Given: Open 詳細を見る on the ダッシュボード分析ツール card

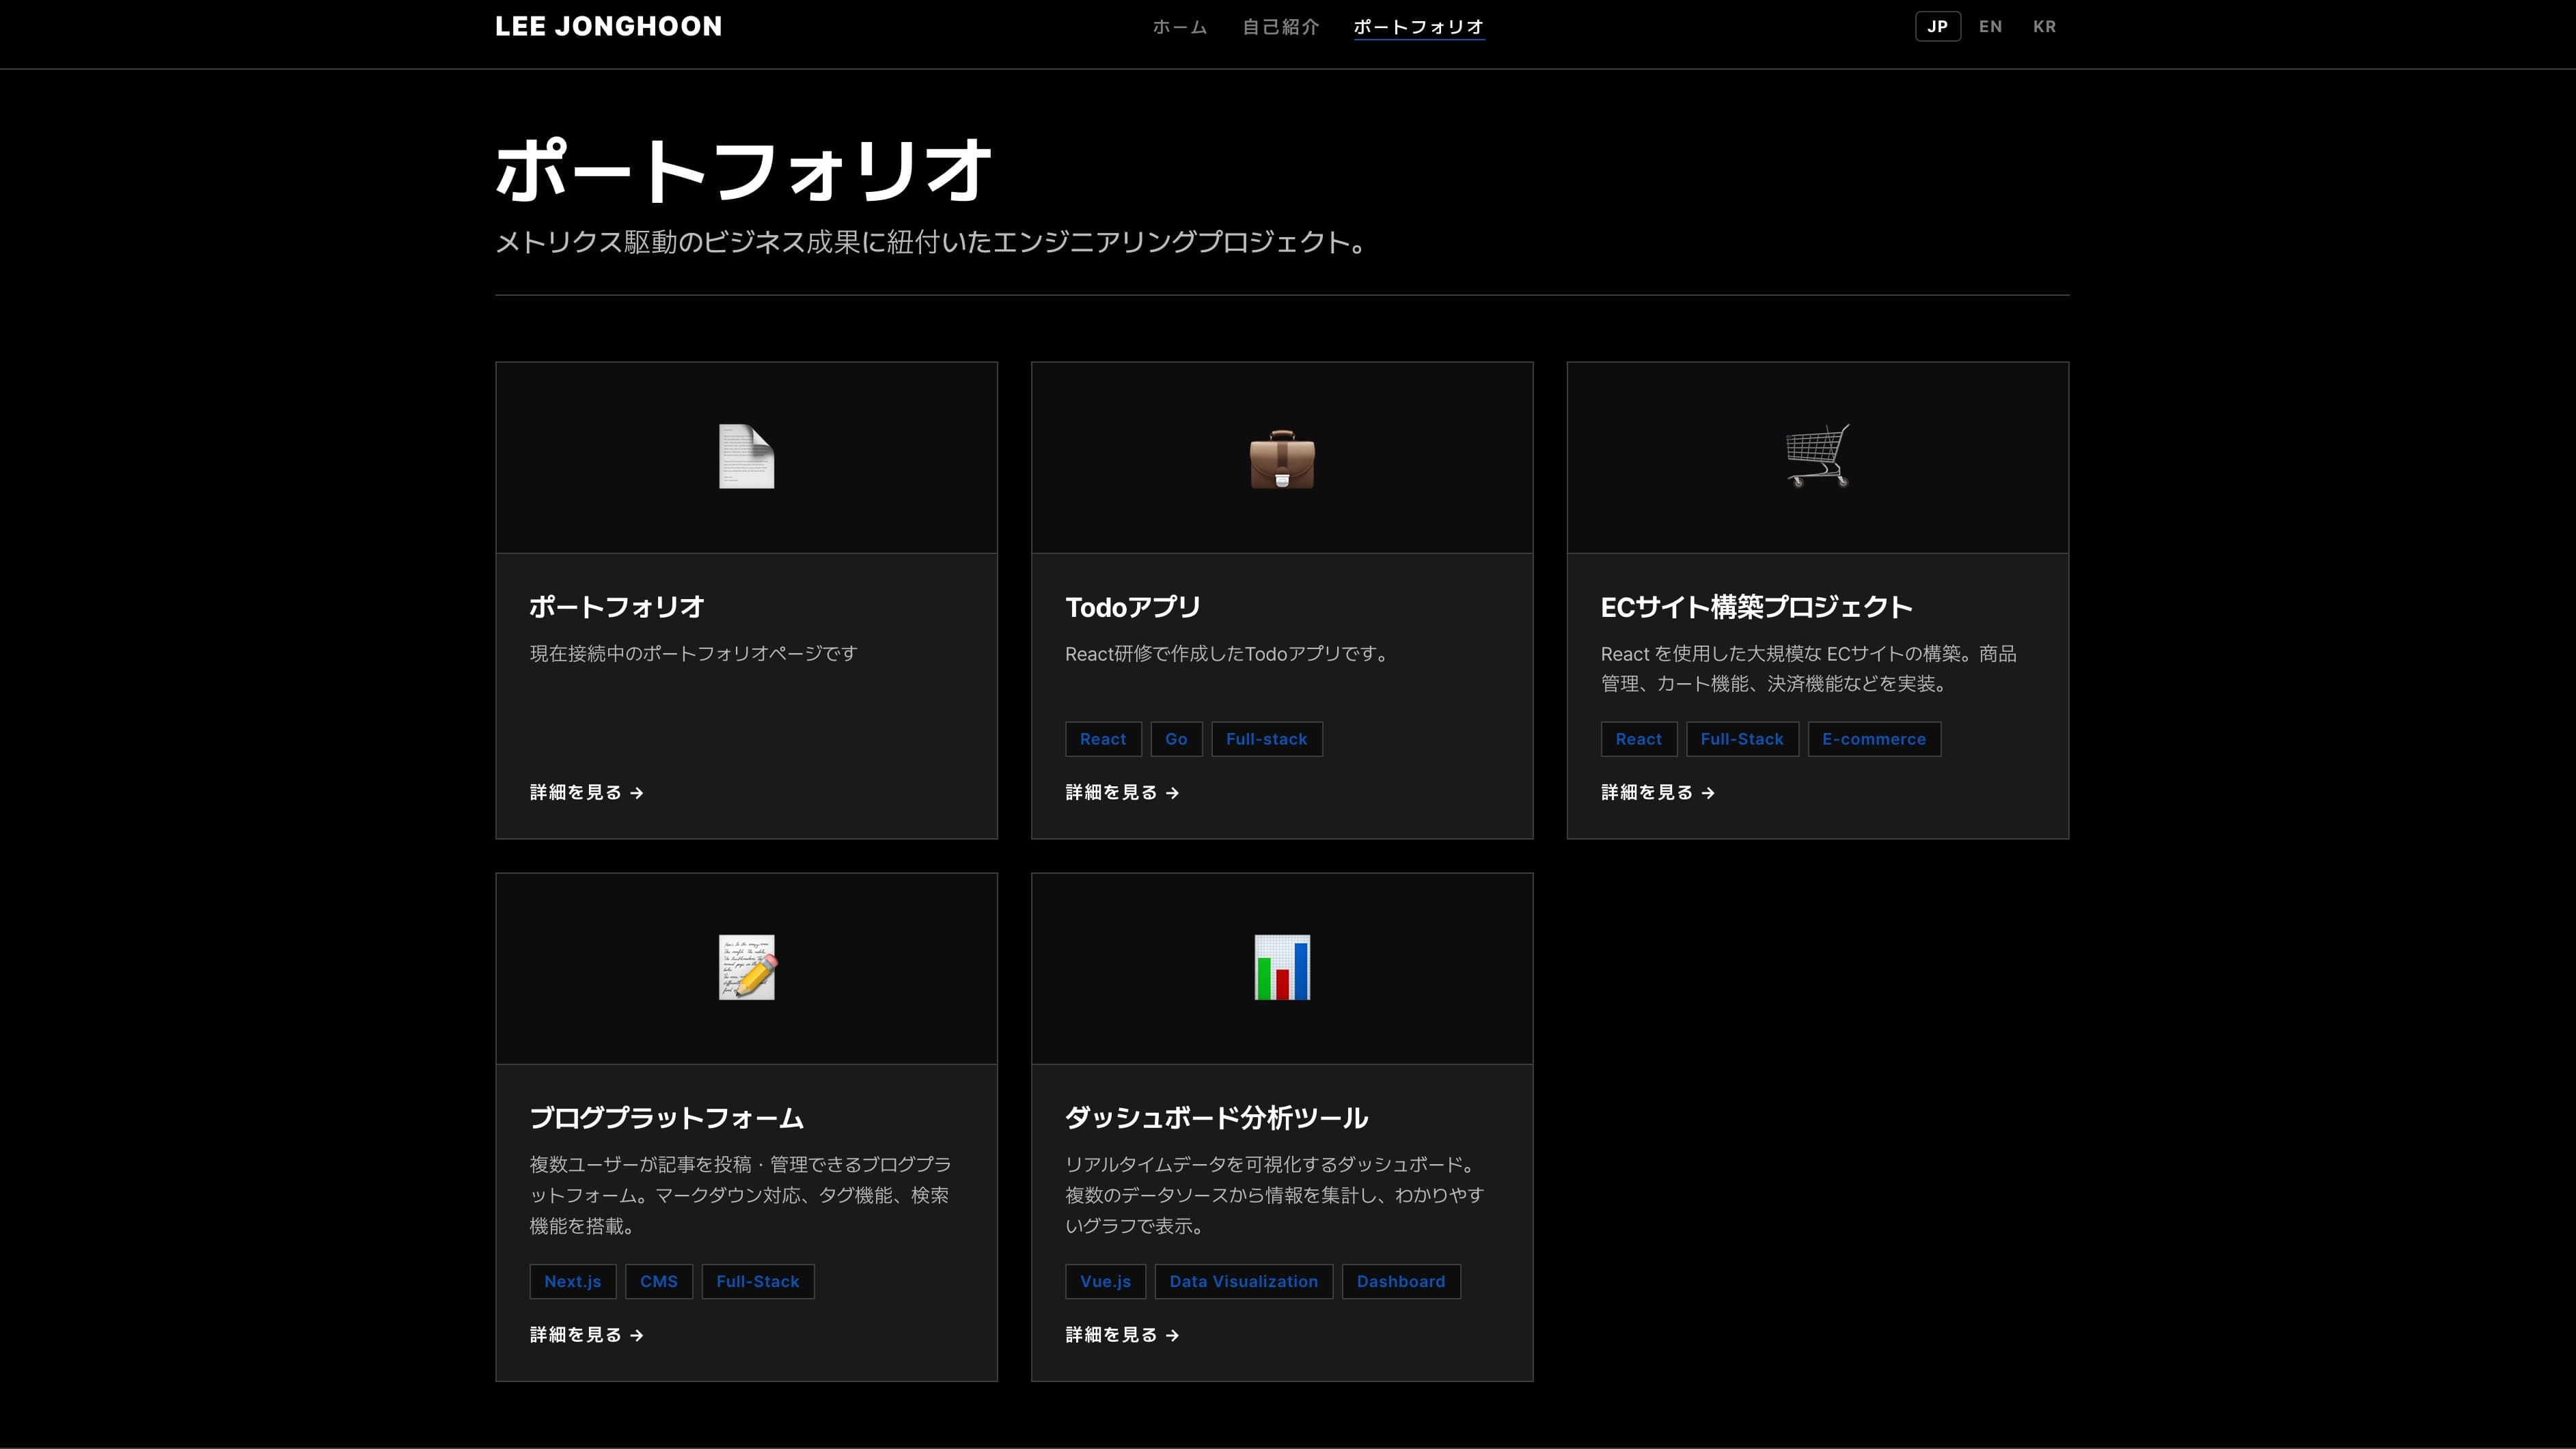Looking at the screenshot, I should point(1122,1334).
